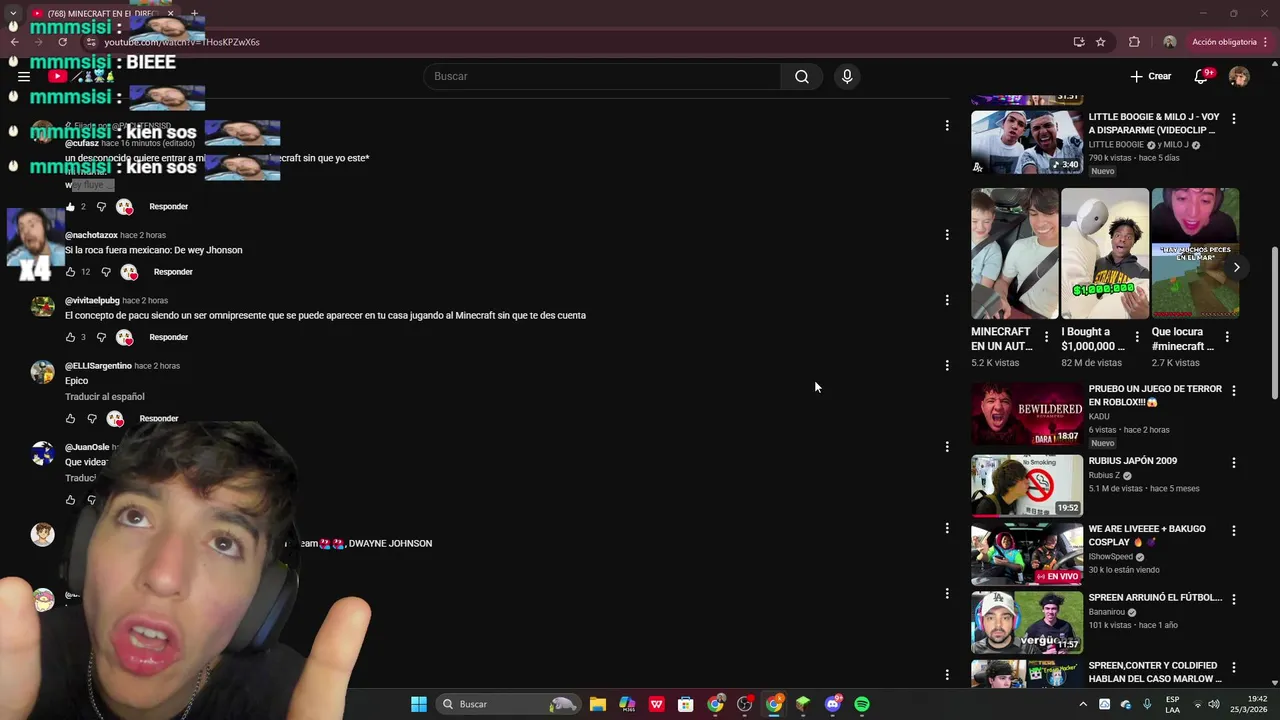Expand the Chrome tab search chevron
The height and width of the screenshot is (720, 1280).
[13, 13]
